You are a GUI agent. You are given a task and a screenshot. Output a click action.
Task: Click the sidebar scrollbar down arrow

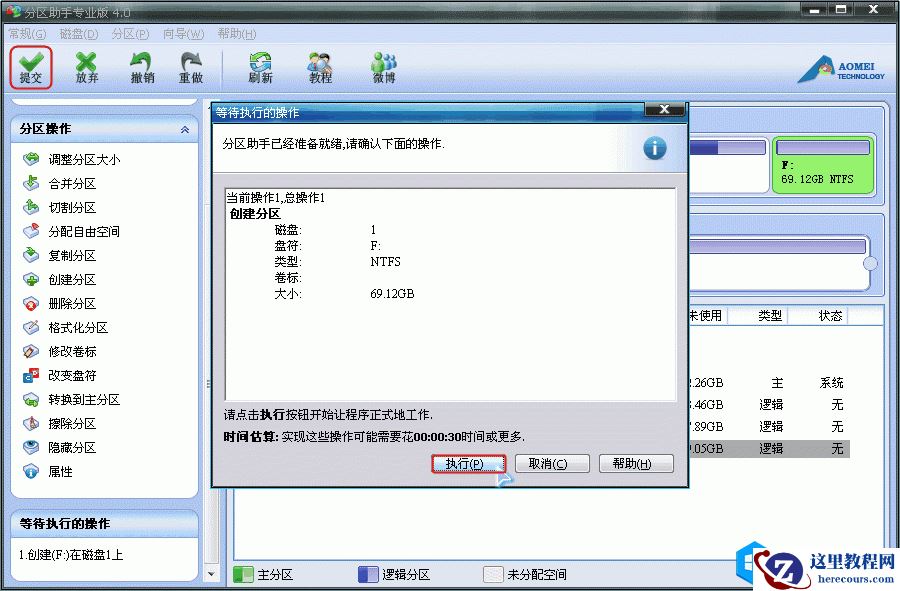(x=211, y=575)
